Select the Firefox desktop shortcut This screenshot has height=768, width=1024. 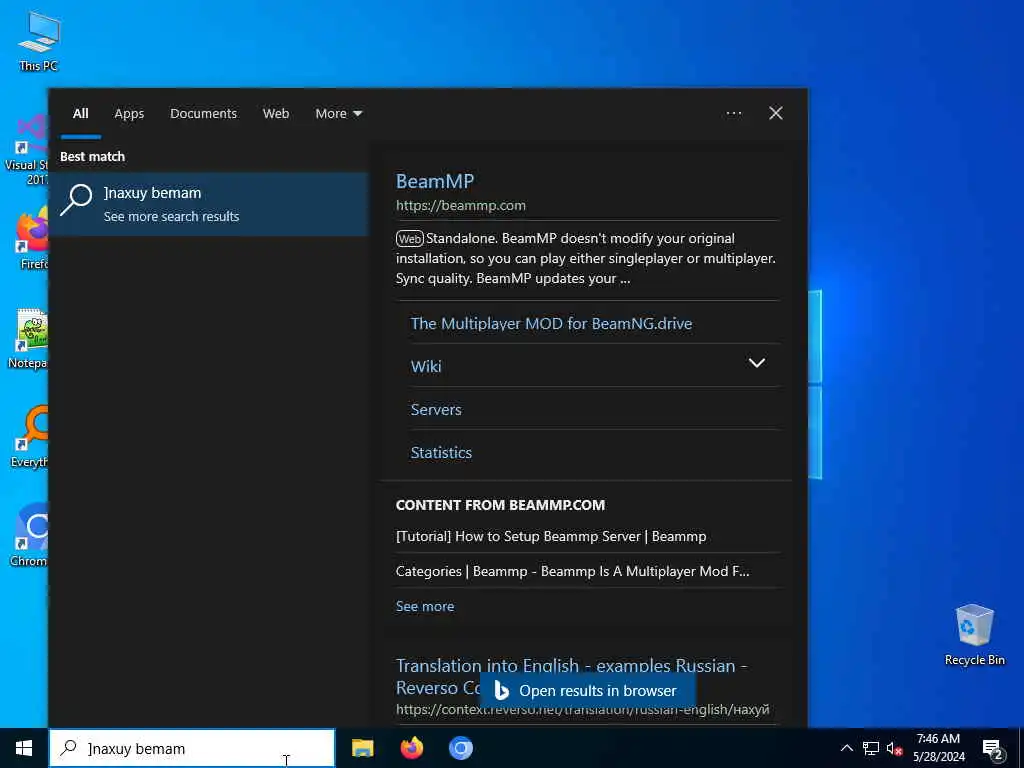pyautogui.click(x=29, y=238)
